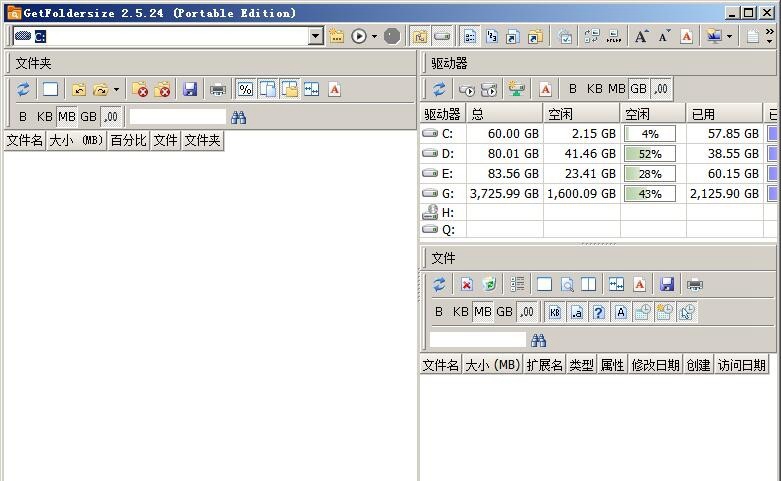The image size is (781, 481).
Task: Click the 43% free space bar for G:
Action: tap(650, 194)
